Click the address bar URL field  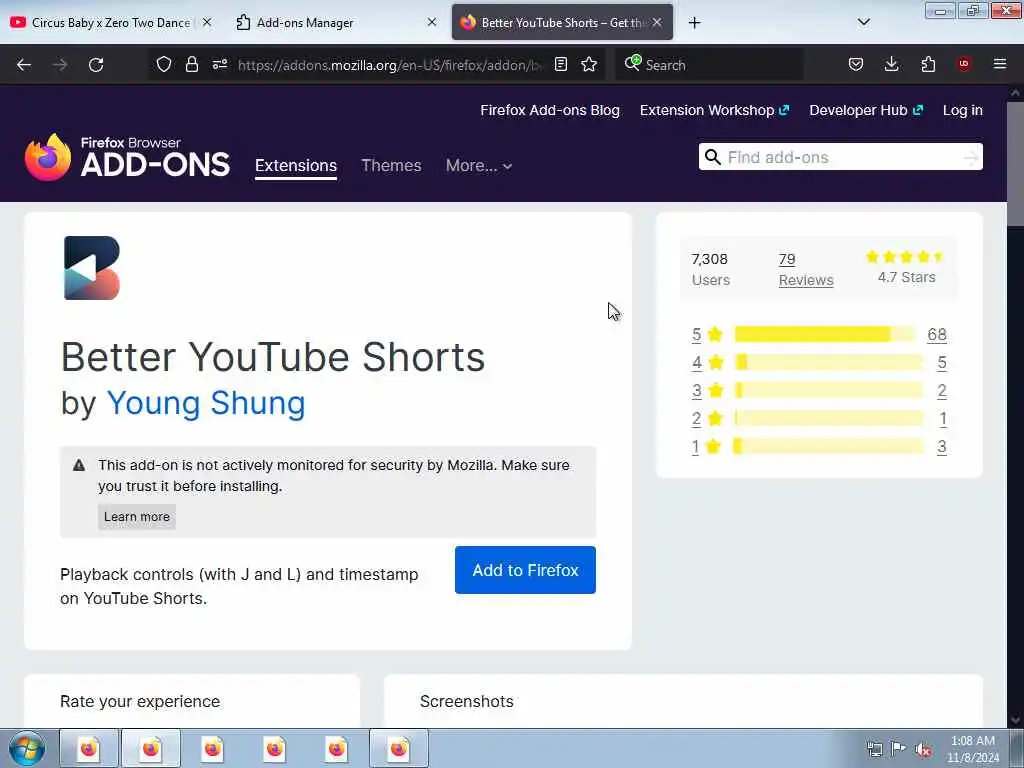point(390,65)
